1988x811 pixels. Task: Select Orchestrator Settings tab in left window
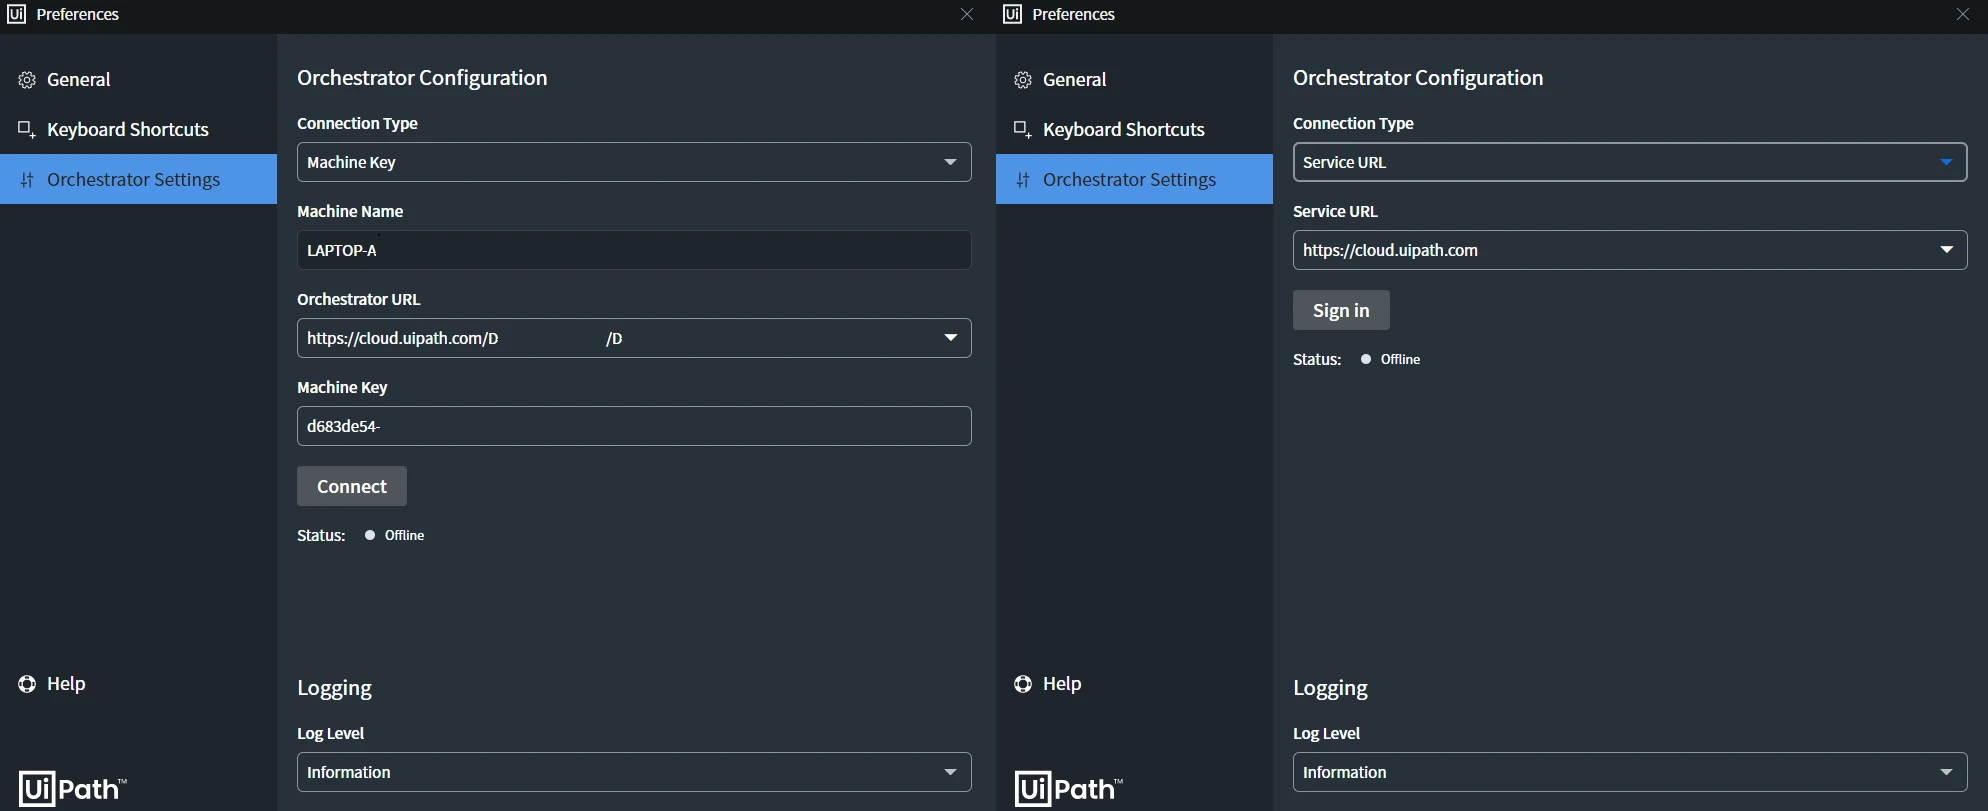click(138, 179)
